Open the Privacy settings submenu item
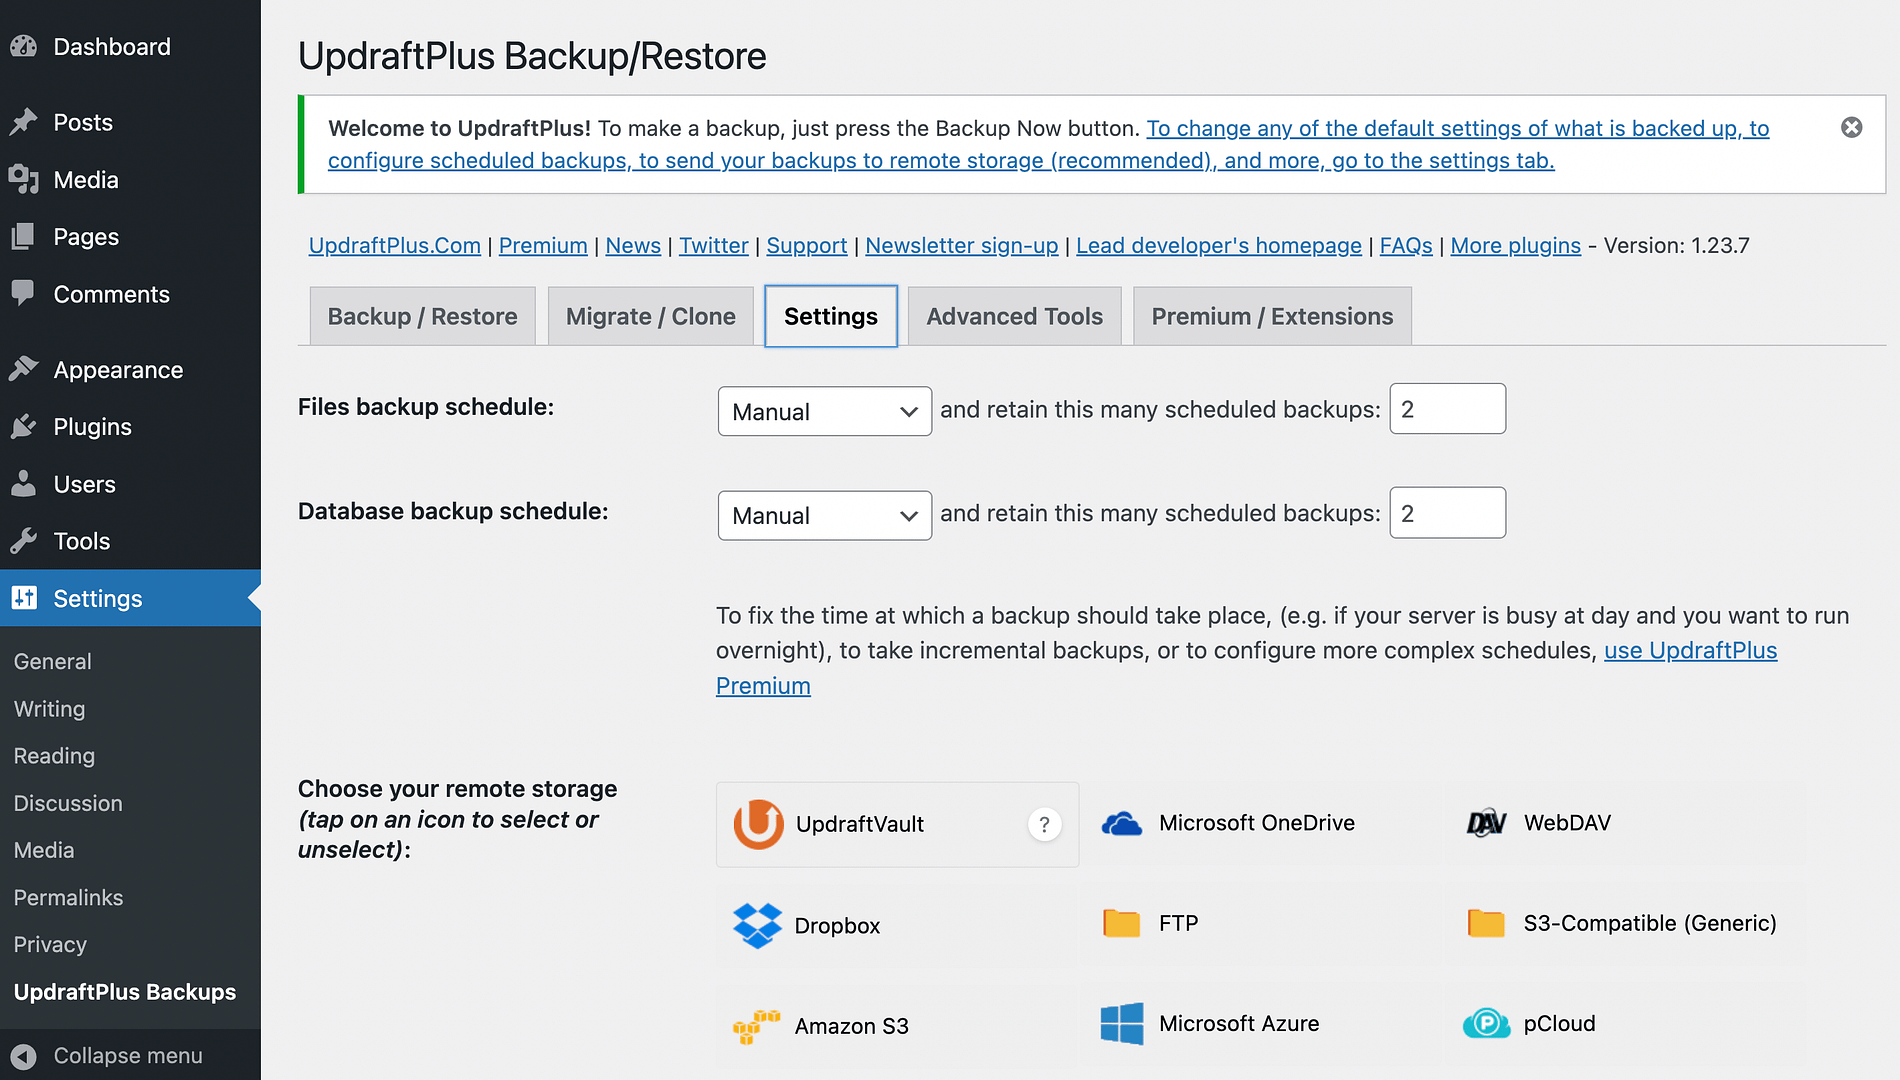Image resolution: width=1900 pixels, height=1080 pixels. click(x=50, y=944)
